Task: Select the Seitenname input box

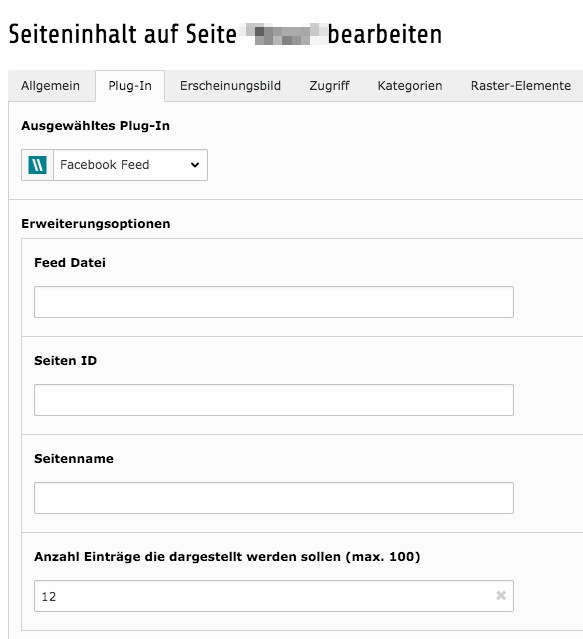Action: pos(274,498)
